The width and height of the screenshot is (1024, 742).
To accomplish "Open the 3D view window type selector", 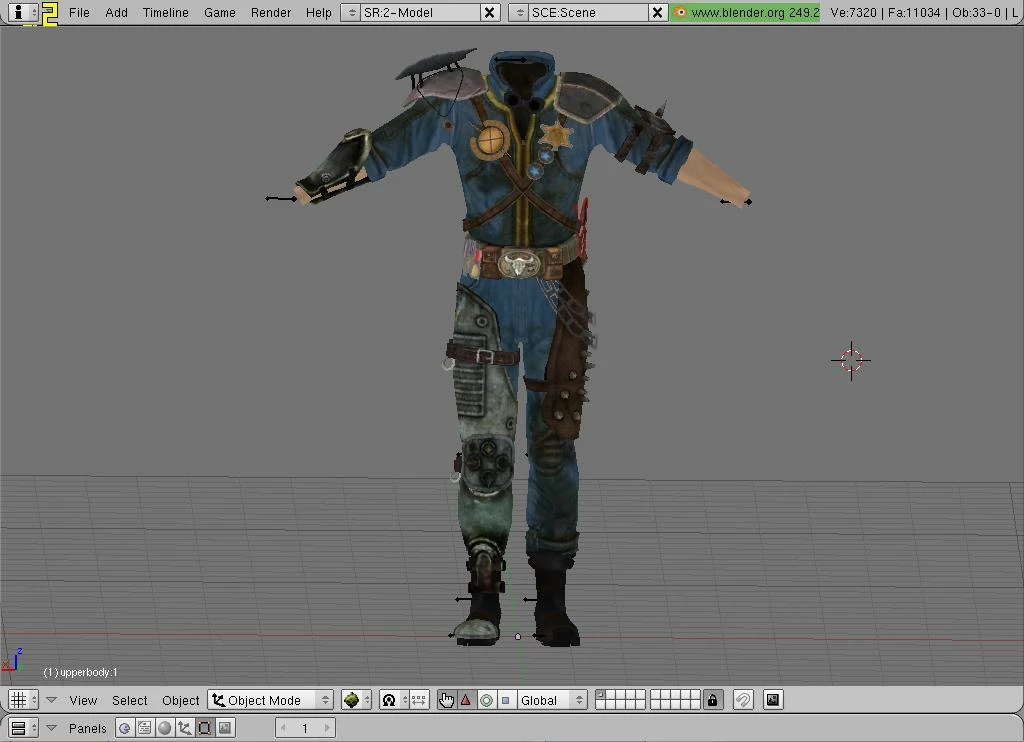I will (x=24, y=700).
